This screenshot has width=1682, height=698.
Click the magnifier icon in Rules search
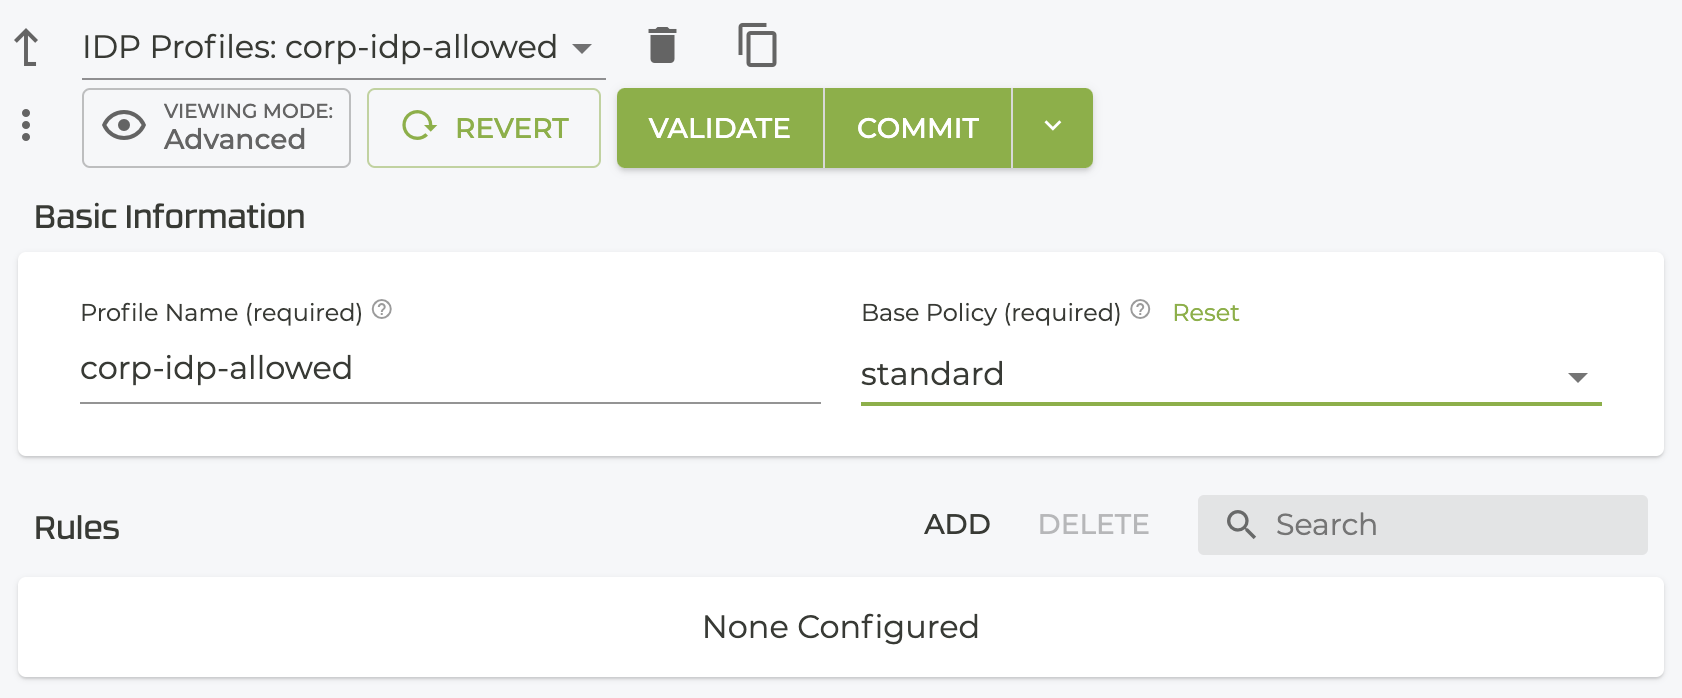(x=1241, y=524)
